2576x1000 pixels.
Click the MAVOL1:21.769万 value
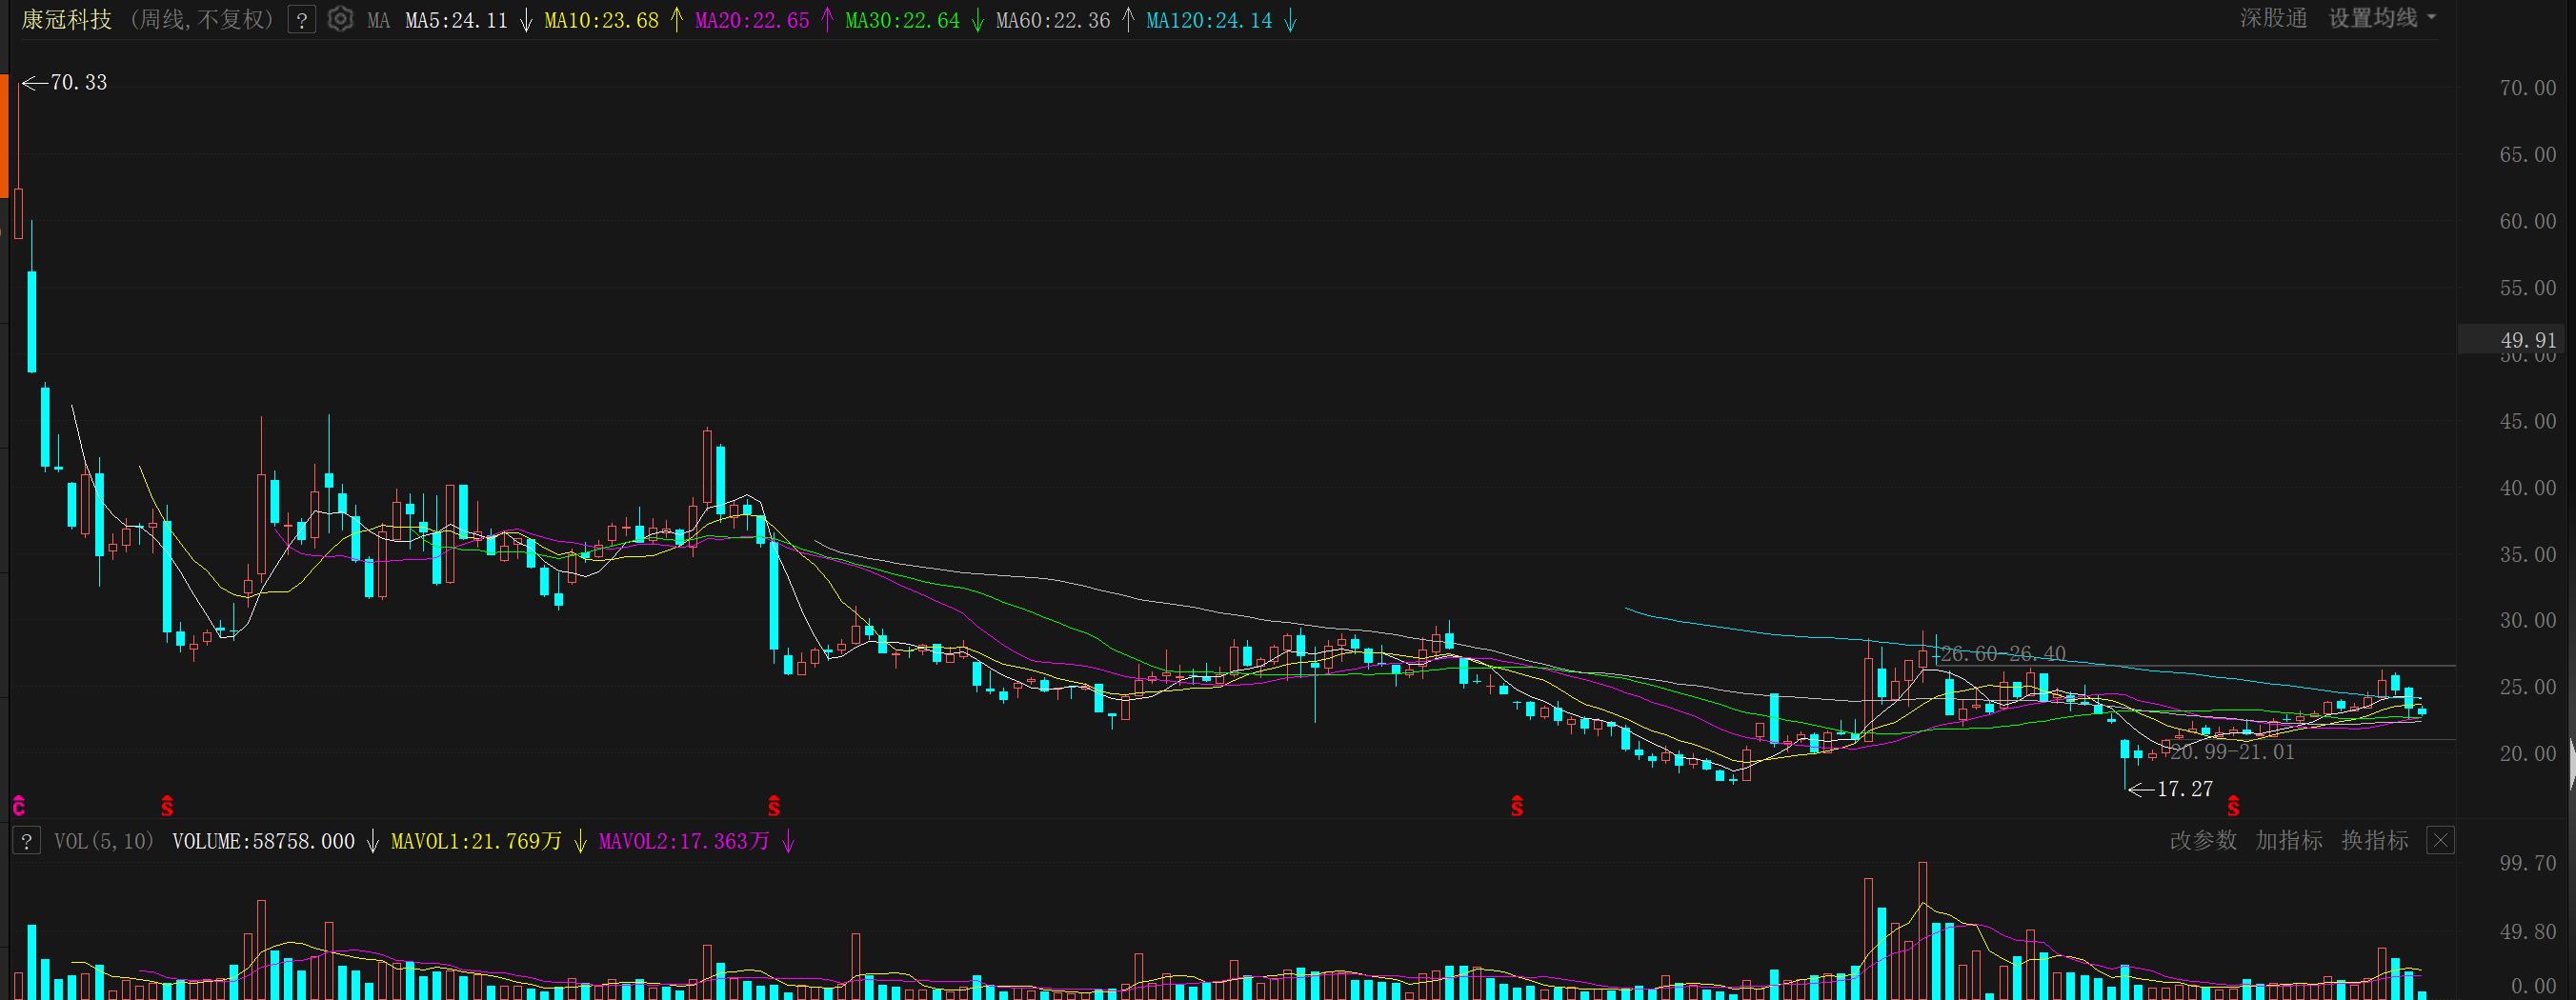(476, 842)
